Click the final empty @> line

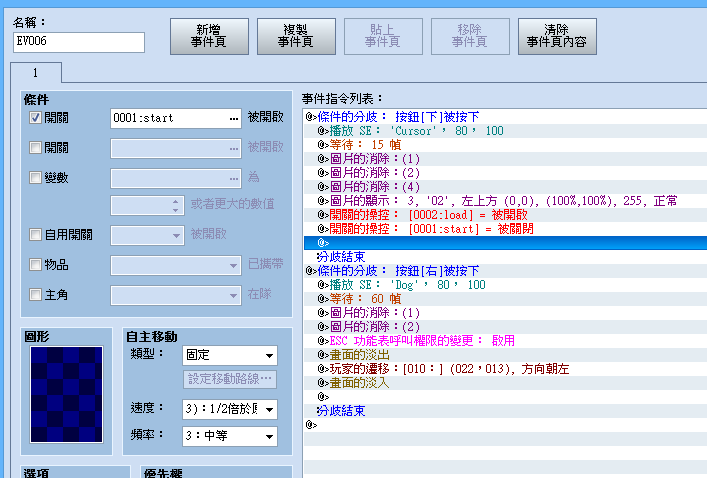pyautogui.click(x=505, y=425)
